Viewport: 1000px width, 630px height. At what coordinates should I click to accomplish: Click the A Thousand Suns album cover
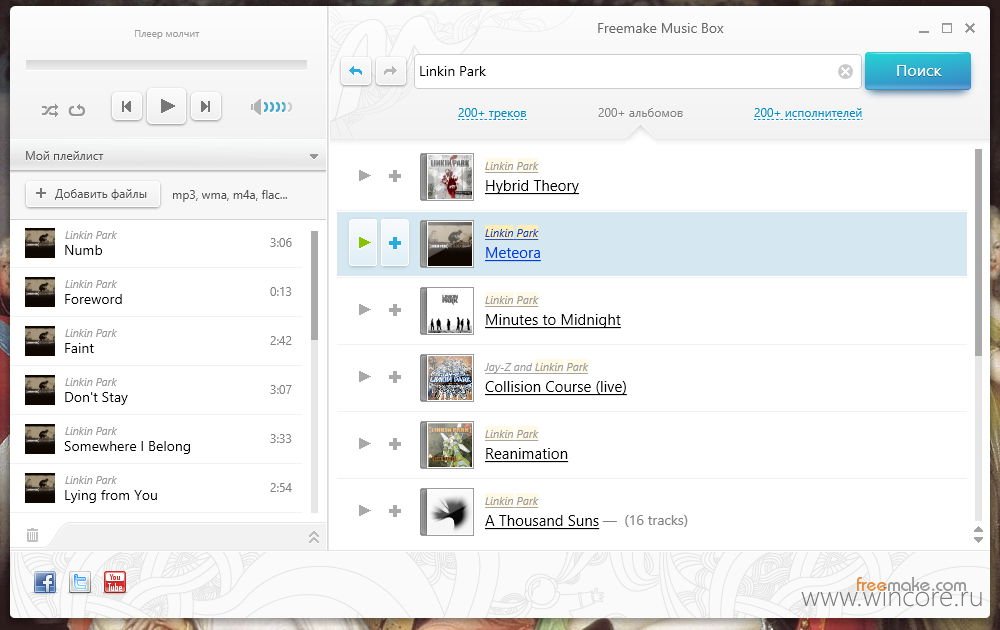click(x=447, y=511)
